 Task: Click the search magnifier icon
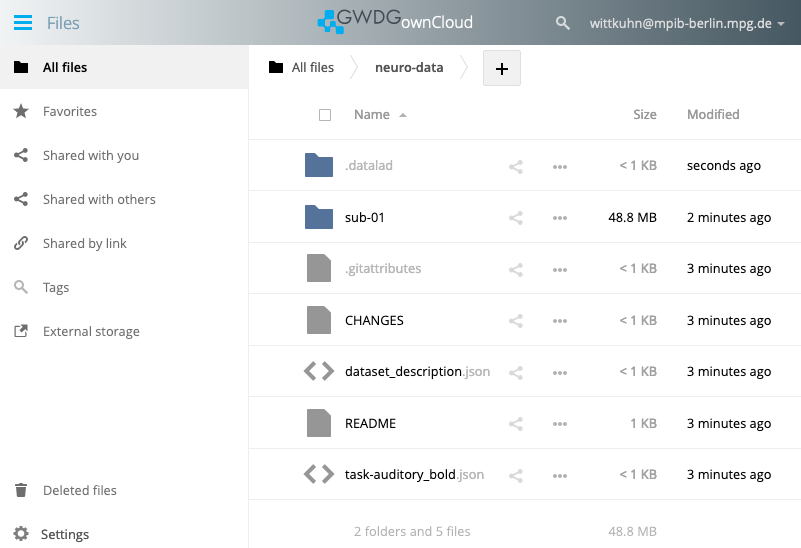(x=563, y=23)
